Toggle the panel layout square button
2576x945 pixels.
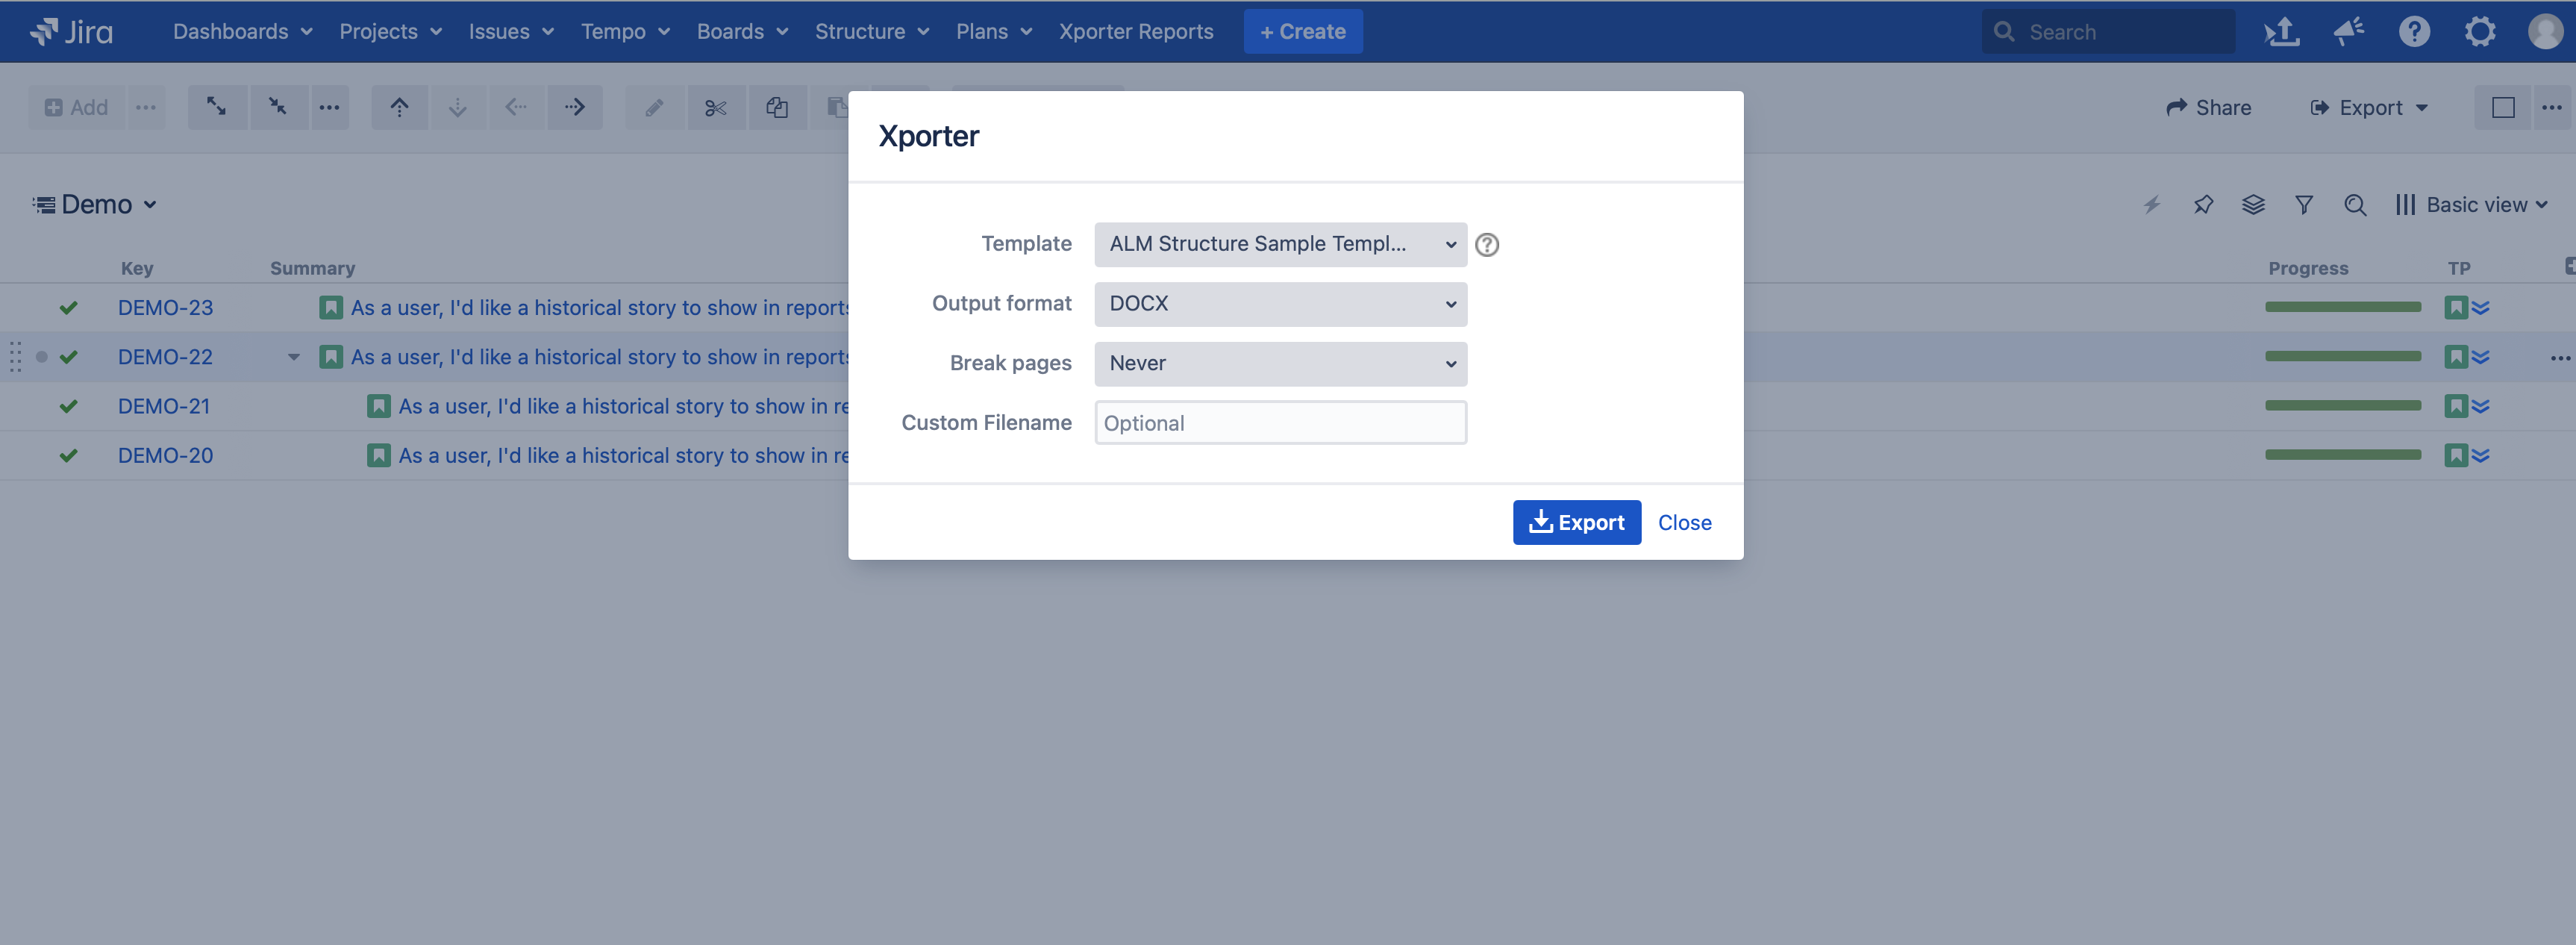pos(2502,108)
